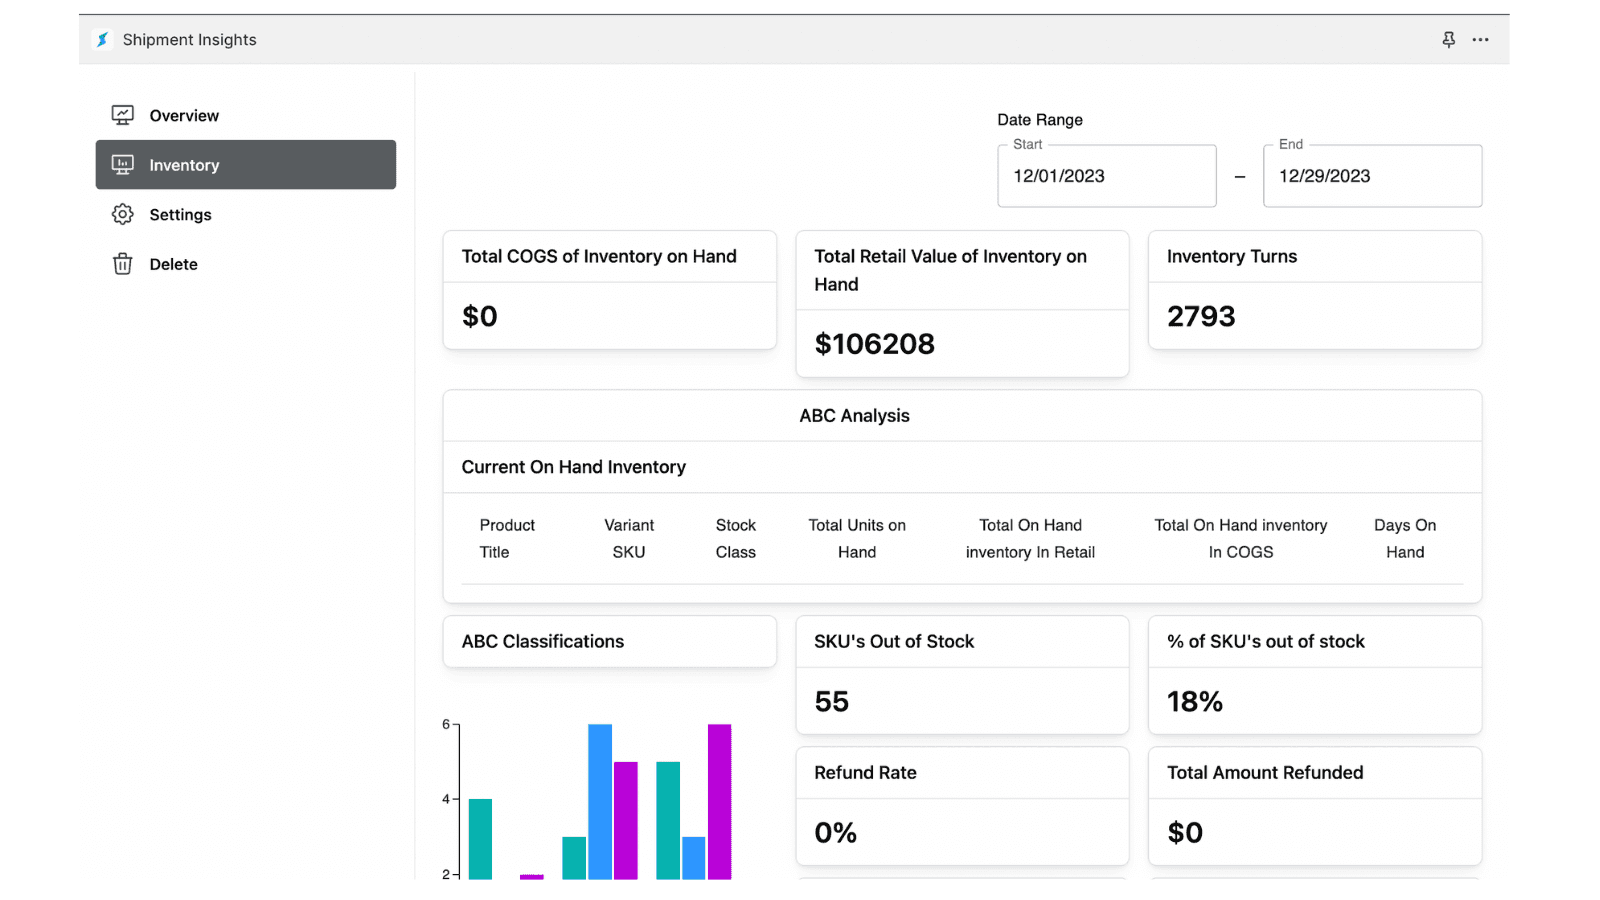1600x900 pixels.
Task: Select the Product Title column header
Action: (x=507, y=538)
